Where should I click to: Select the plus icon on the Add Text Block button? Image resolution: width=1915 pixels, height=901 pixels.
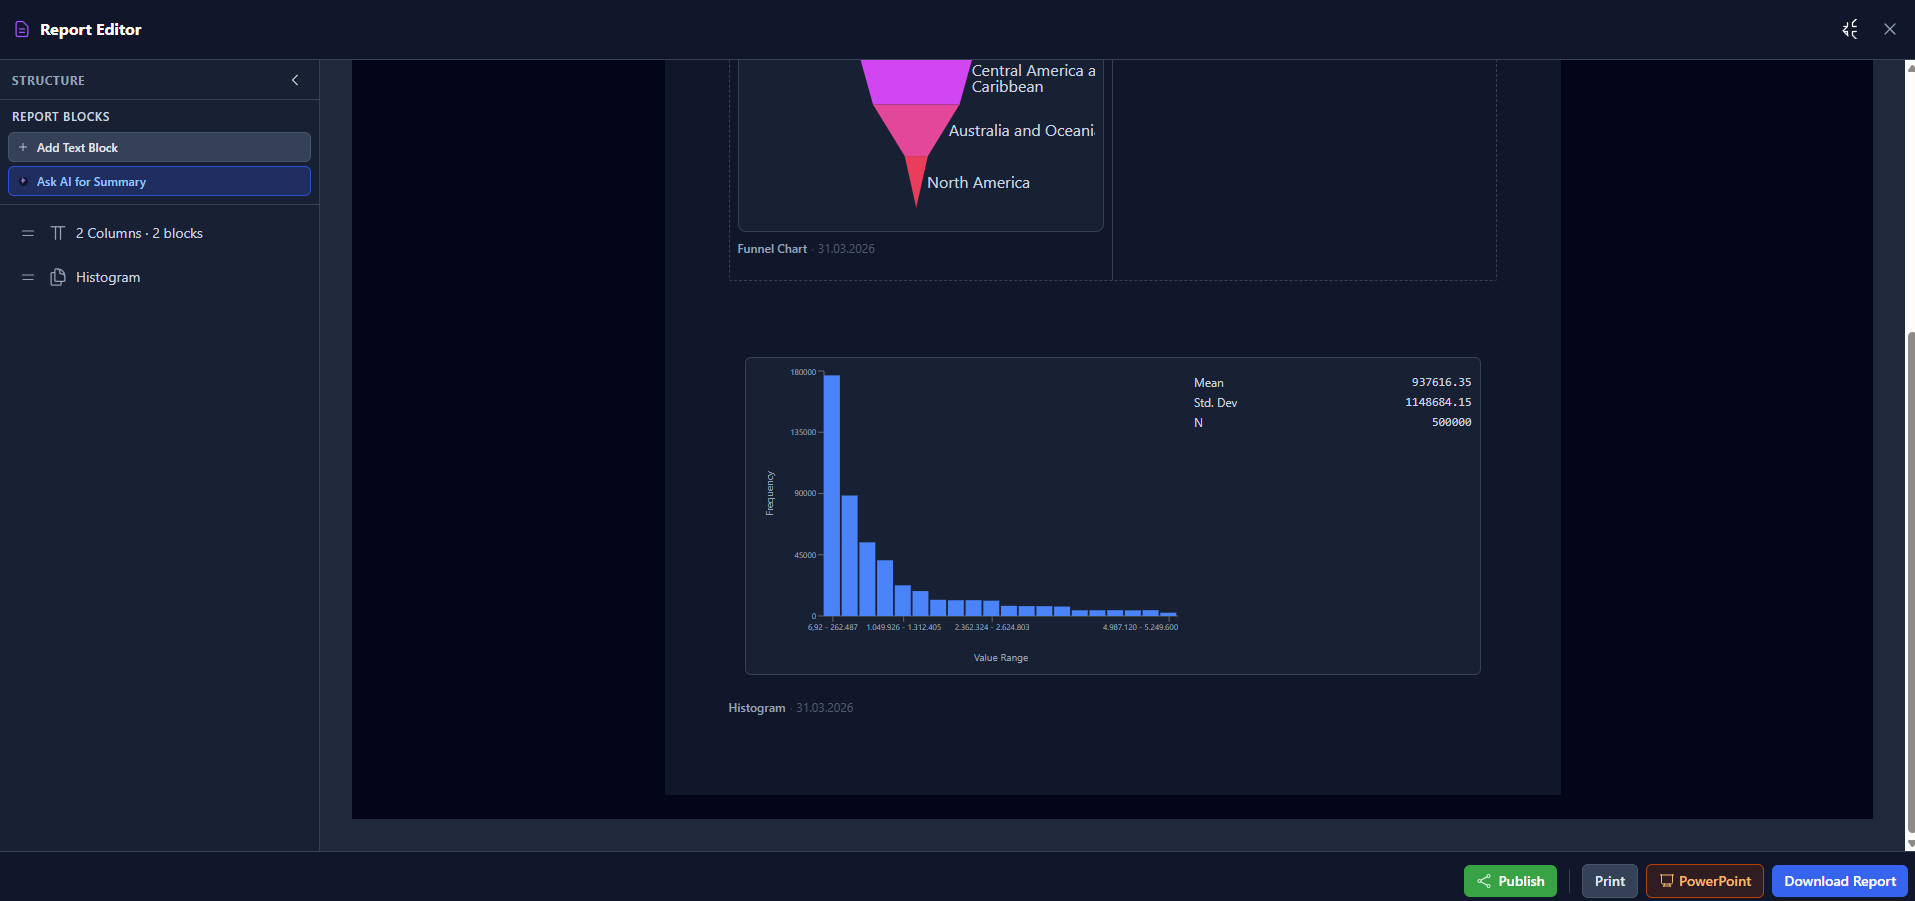click(x=23, y=147)
